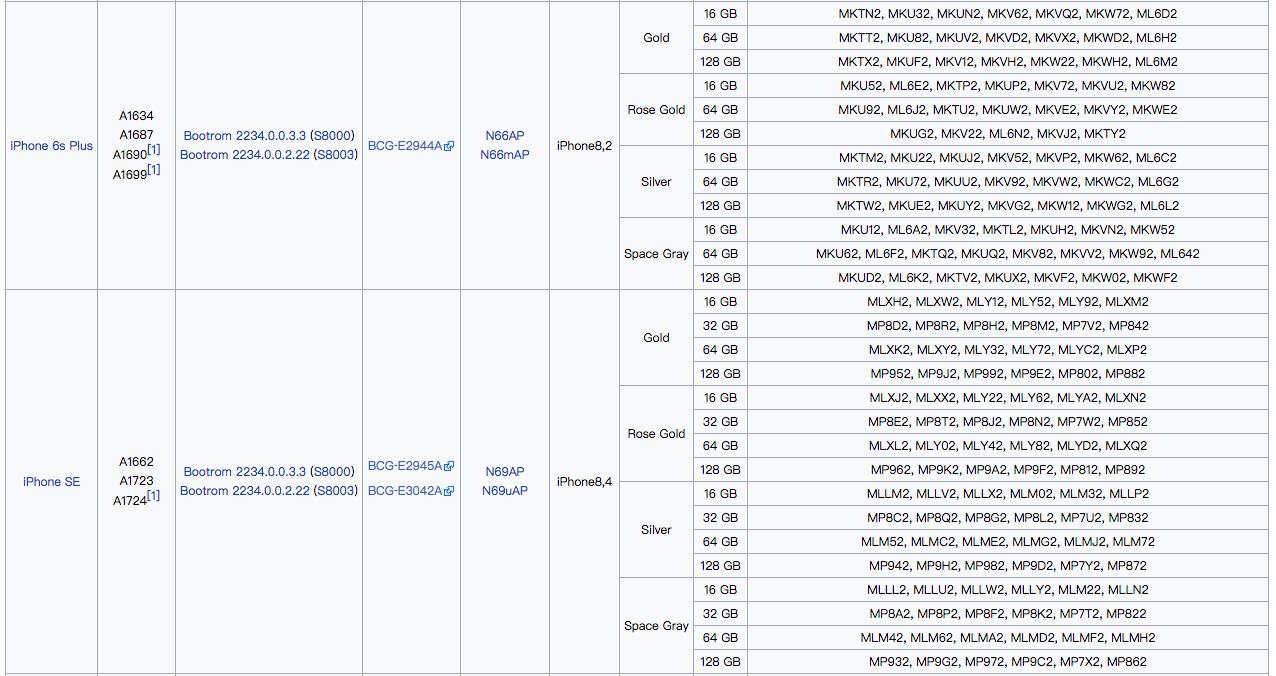
Task: Open Bootrom 2234.0.0.2.22 in iPhone 6s Plus row
Action: click(245, 155)
